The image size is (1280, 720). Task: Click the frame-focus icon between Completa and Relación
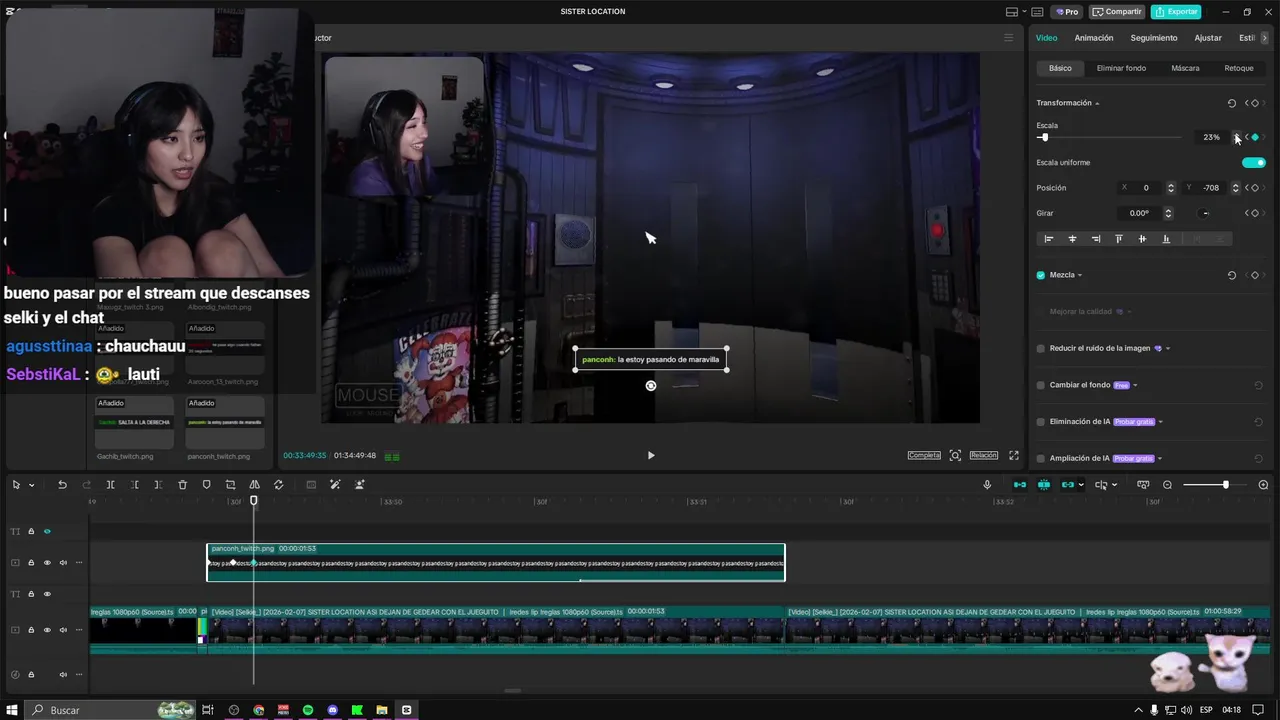[955, 455]
